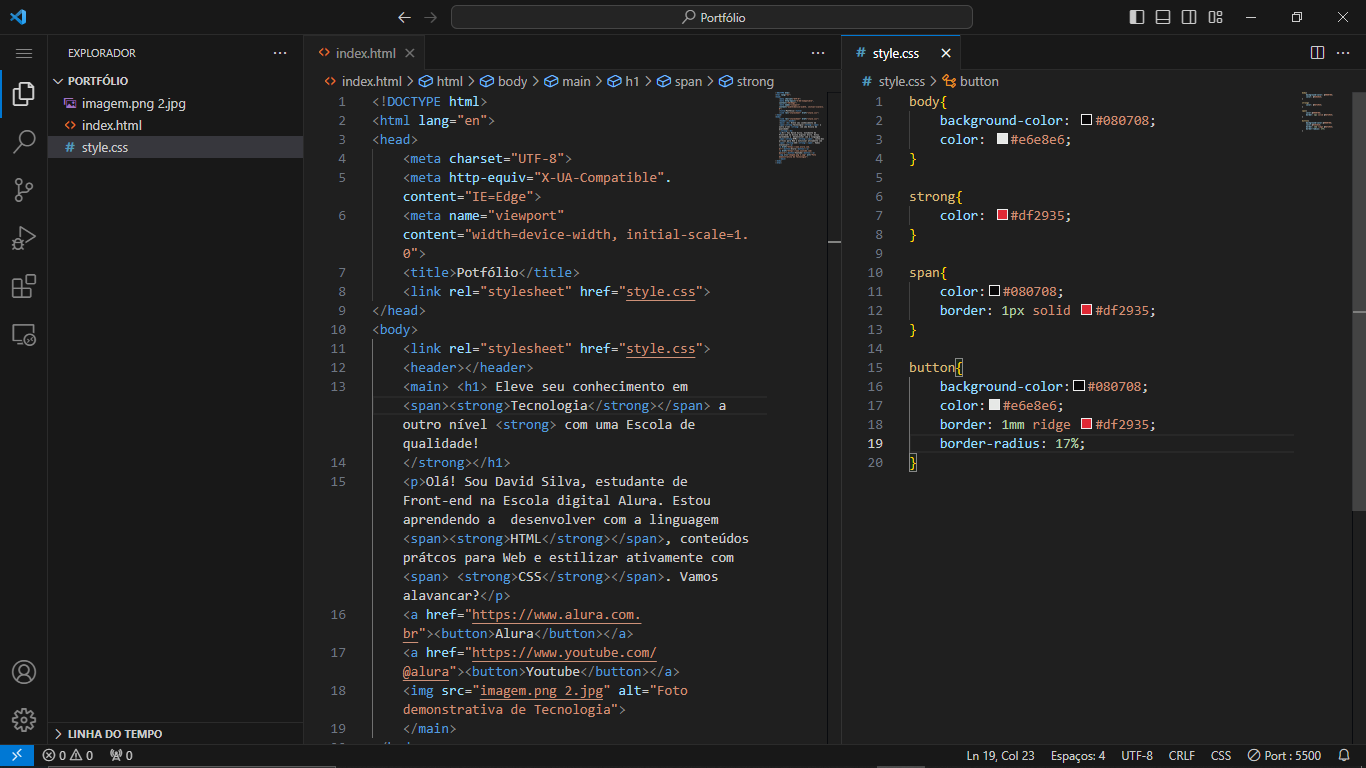Screen dimensions: 1366x768
Task: Click strong color #df2935 swatch
Action: click(x=1002, y=215)
